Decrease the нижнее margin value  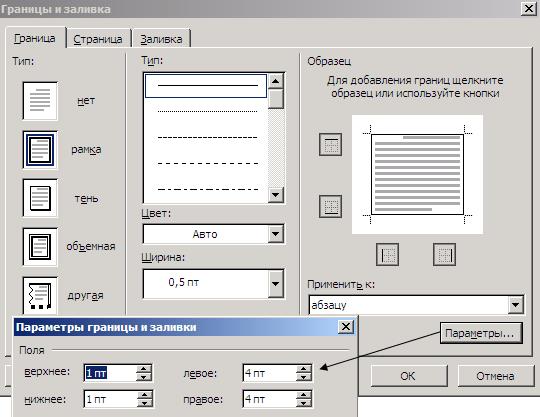coord(144,403)
